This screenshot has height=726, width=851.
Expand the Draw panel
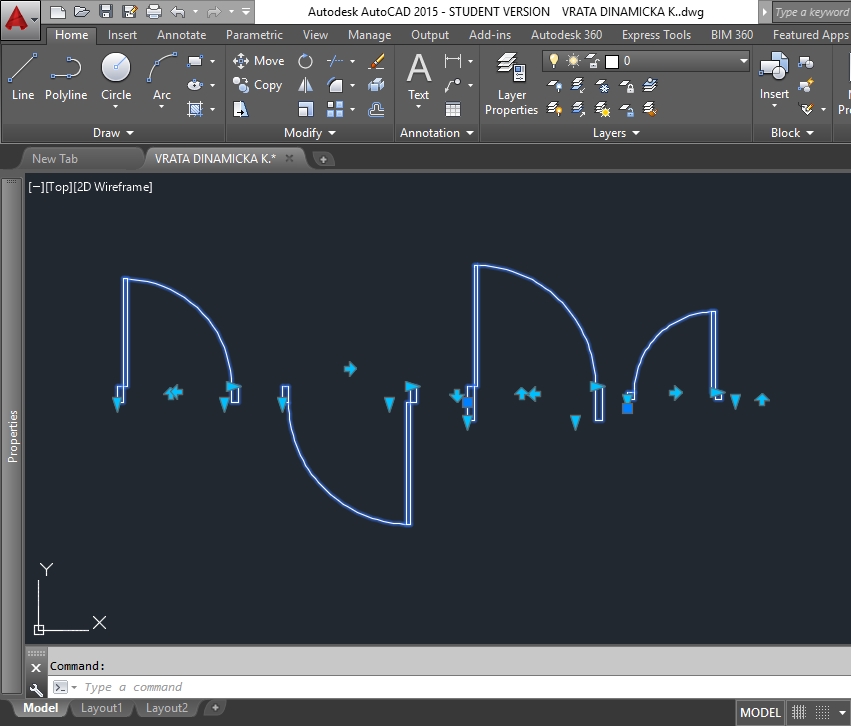113,133
